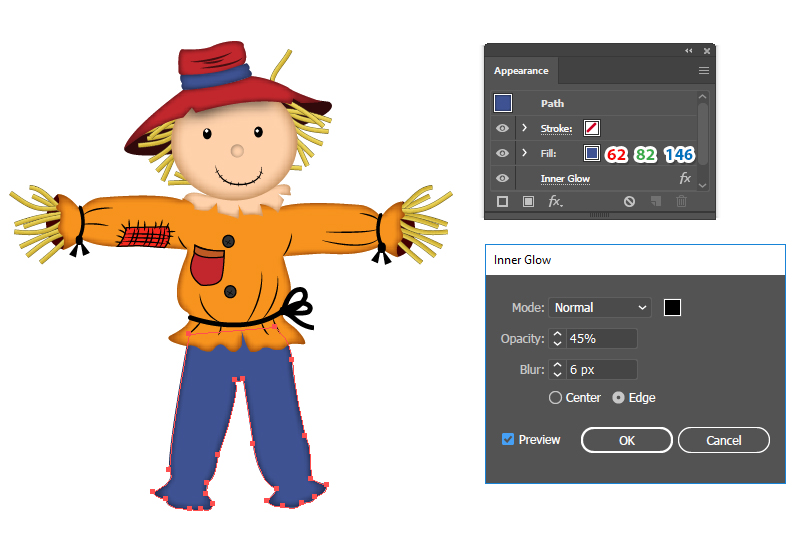Uncheck the Preview checkbox
The image size is (800, 550).
(x=508, y=439)
